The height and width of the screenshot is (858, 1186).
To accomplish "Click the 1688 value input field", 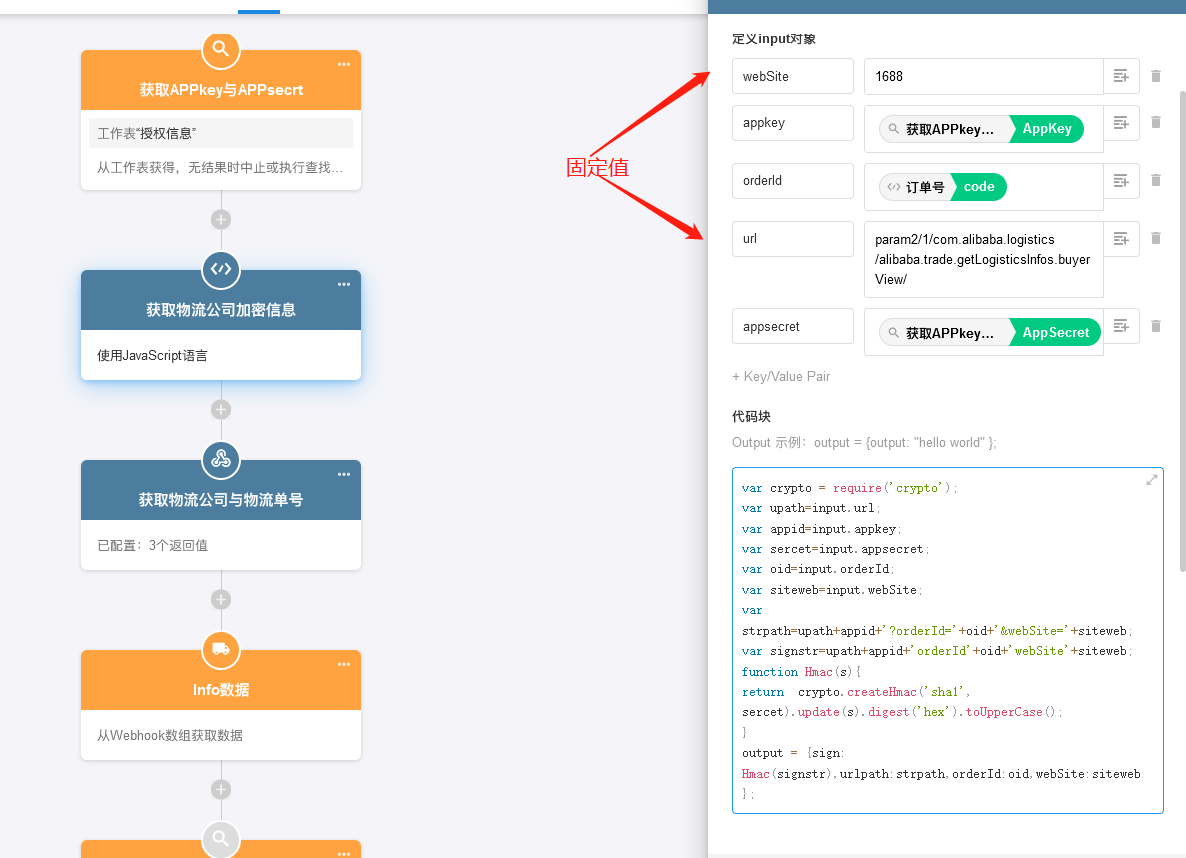I will point(983,77).
